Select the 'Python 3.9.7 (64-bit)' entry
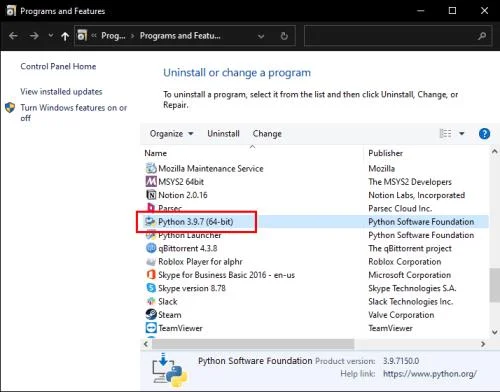Viewport: 500px width, 392px height. click(196, 222)
